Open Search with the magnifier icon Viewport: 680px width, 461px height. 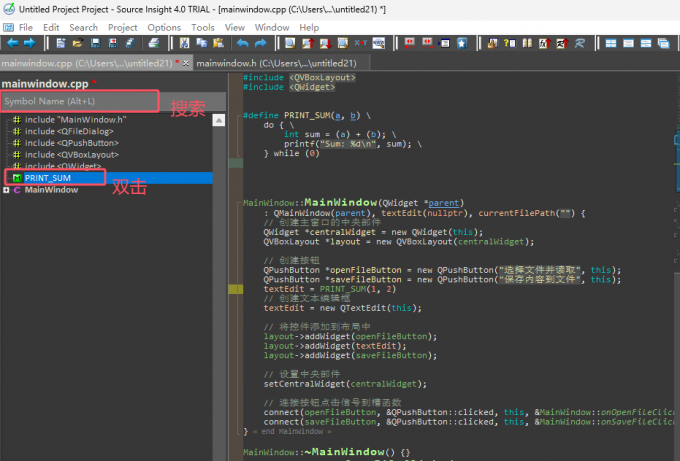click(x=290, y=43)
